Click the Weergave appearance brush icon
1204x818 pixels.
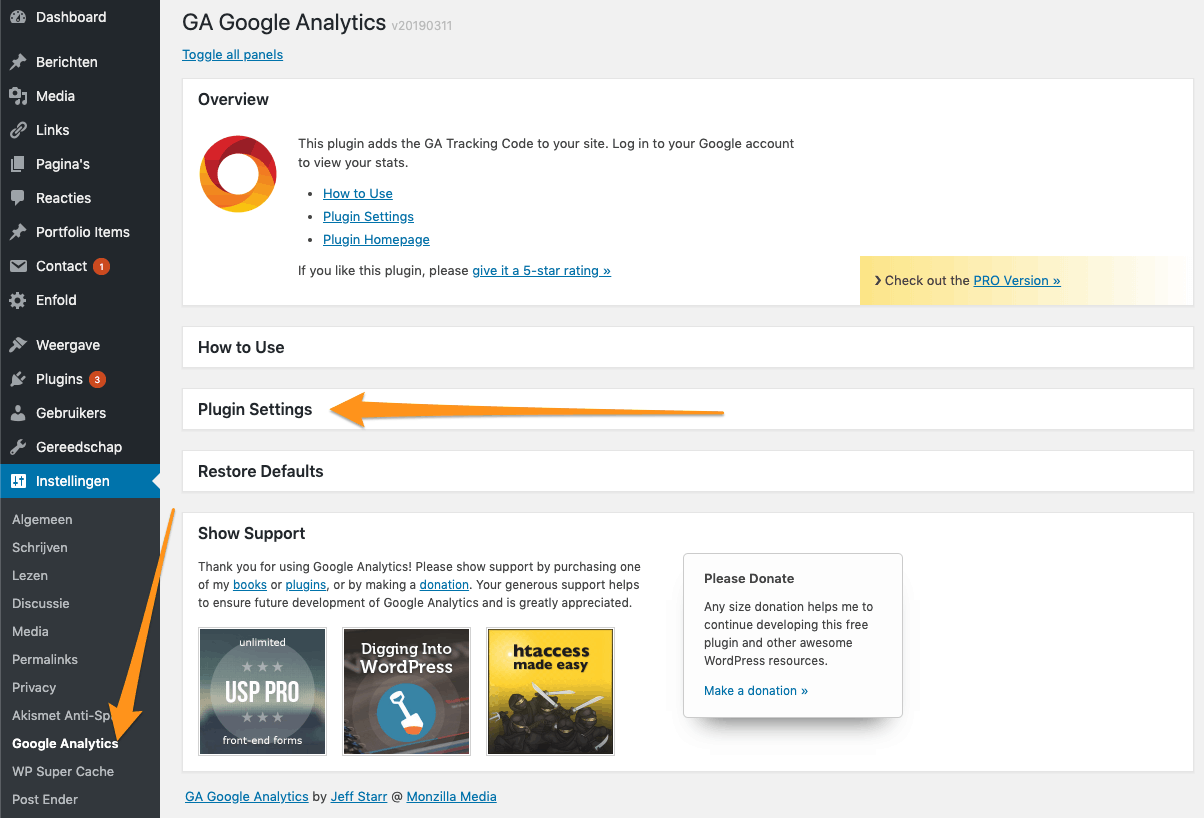click(22, 344)
